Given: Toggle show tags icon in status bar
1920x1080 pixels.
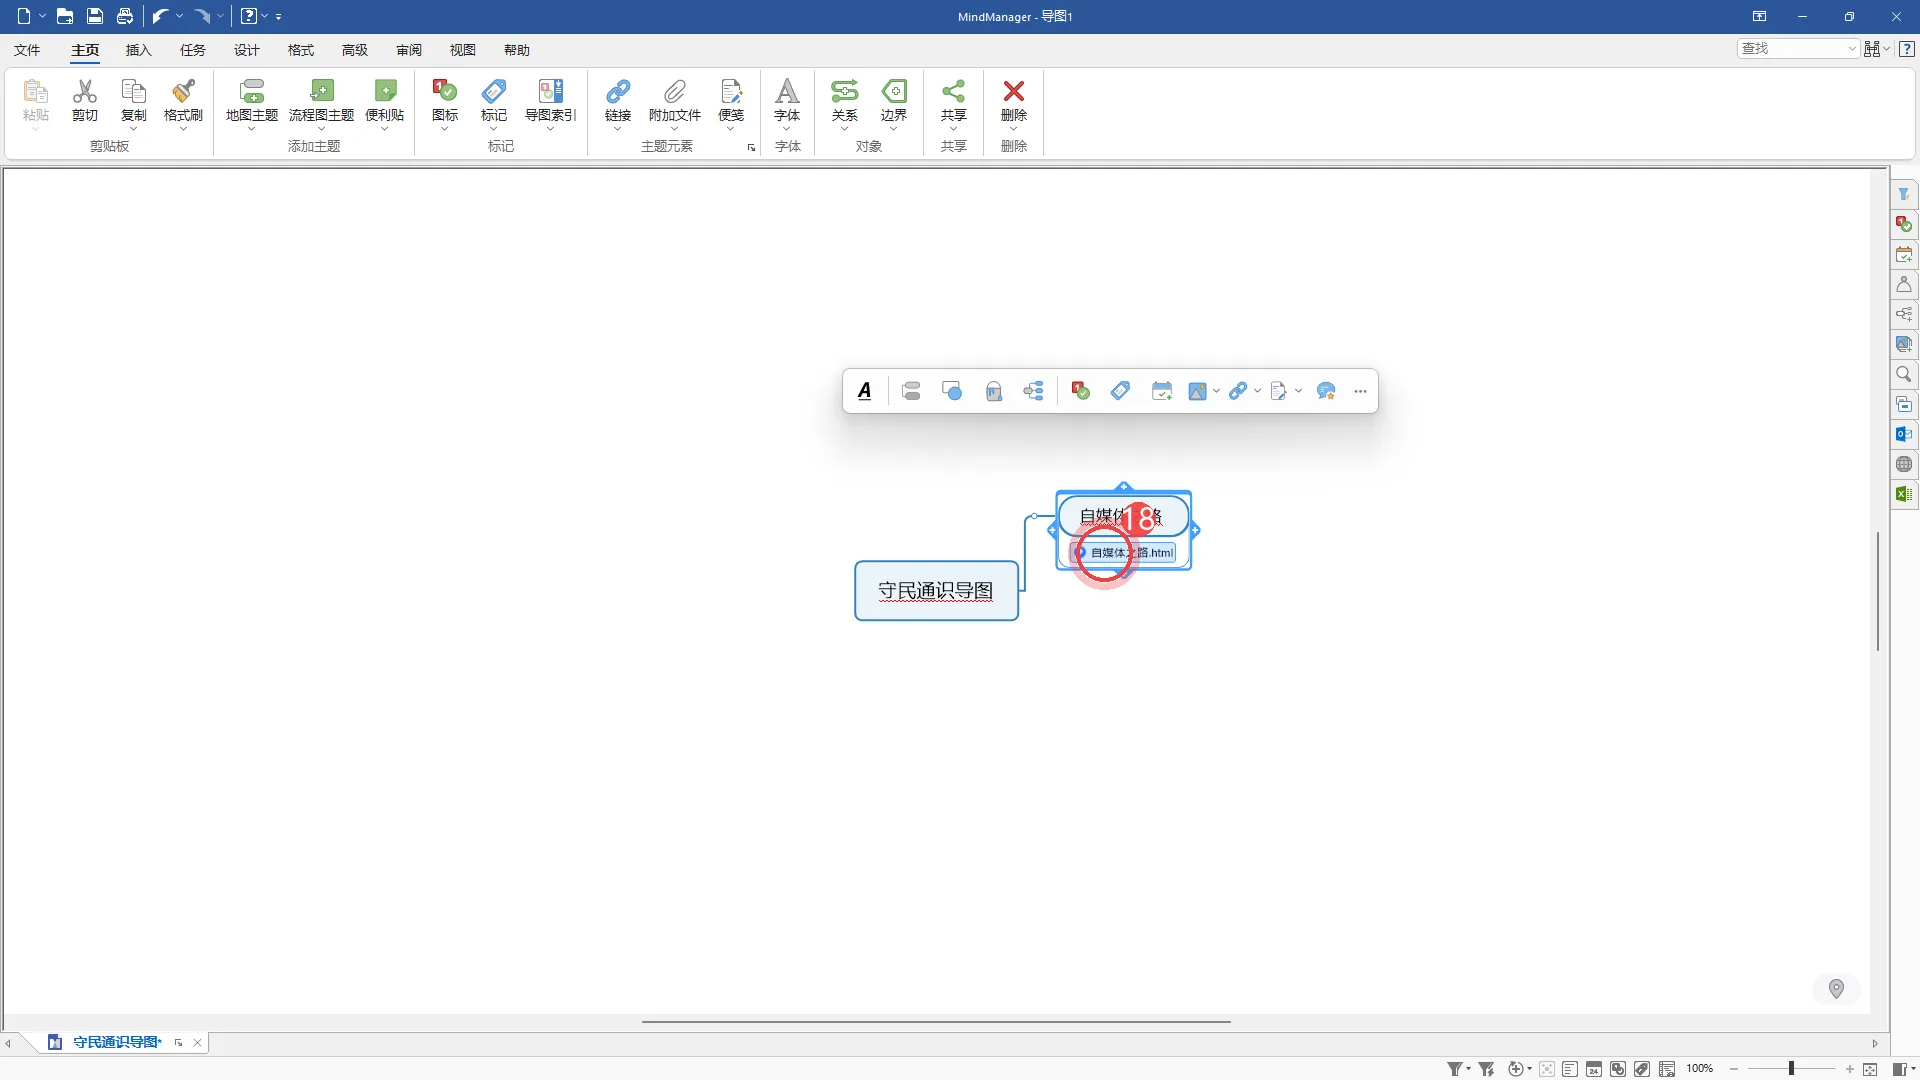Looking at the screenshot, I should [1642, 1069].
